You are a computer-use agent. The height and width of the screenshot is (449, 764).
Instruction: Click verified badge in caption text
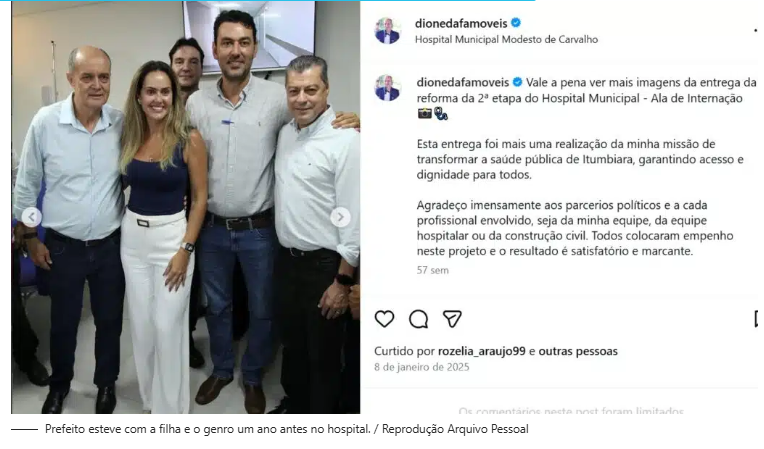coord(517,82)
